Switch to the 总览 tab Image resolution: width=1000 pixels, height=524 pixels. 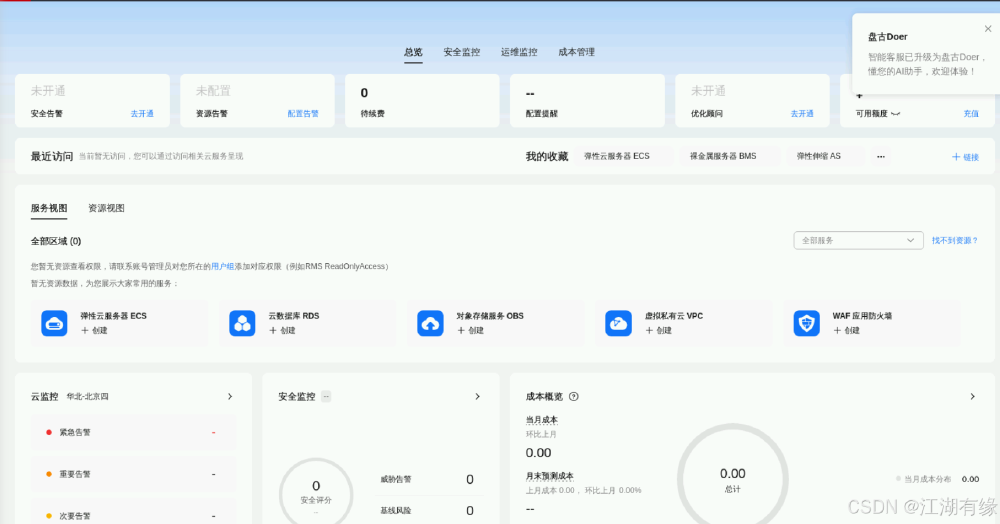tap(413, 52)
